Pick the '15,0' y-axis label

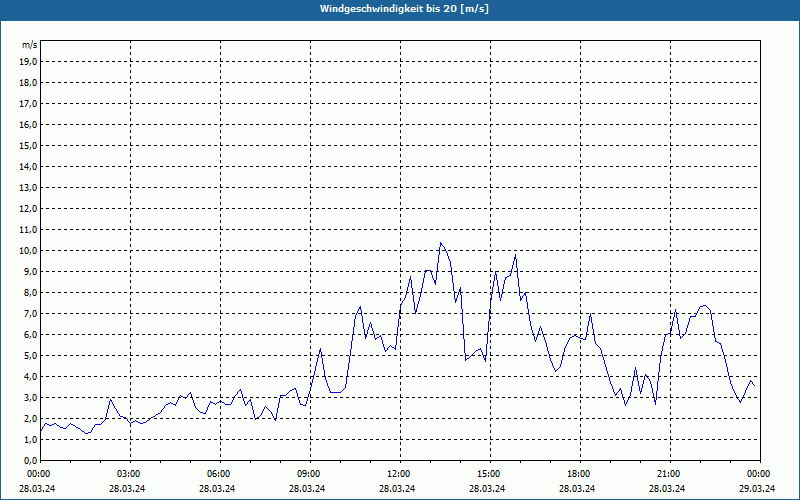(x=29, y=145)
